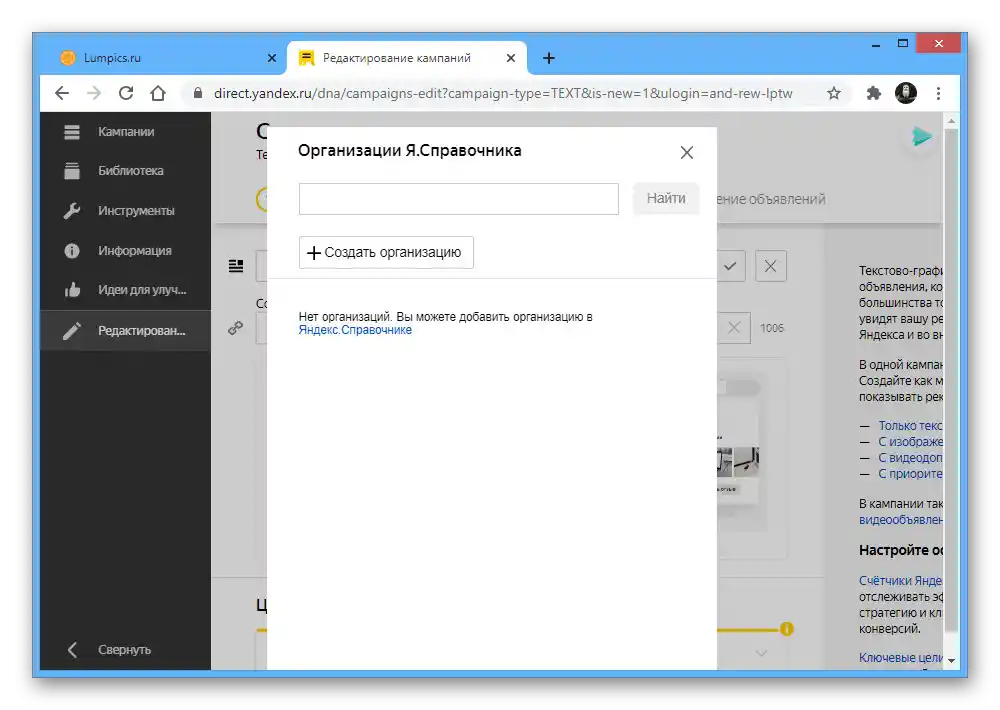Collapse the sidebar with Свернуть
1000x710 pixels.
pyautogui.click(x=126, y=649)
